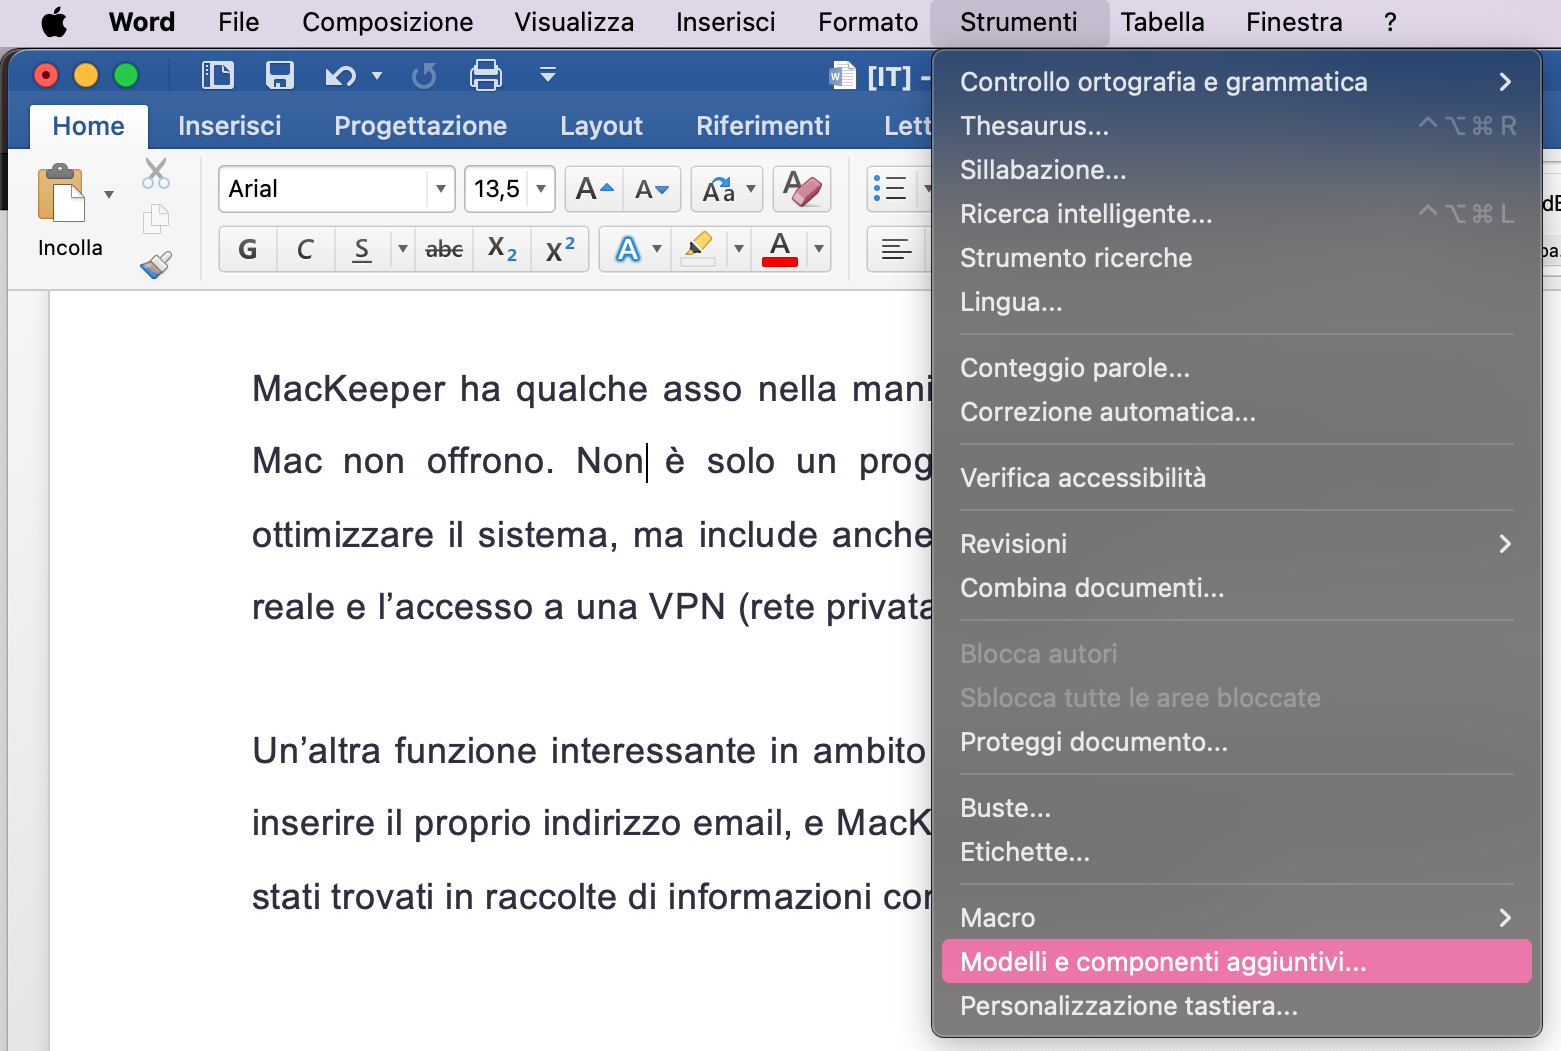Apply red Font Color A icon
Image resolution: width=1561 pixels, height=1051 pixels.
pos(780,249)
